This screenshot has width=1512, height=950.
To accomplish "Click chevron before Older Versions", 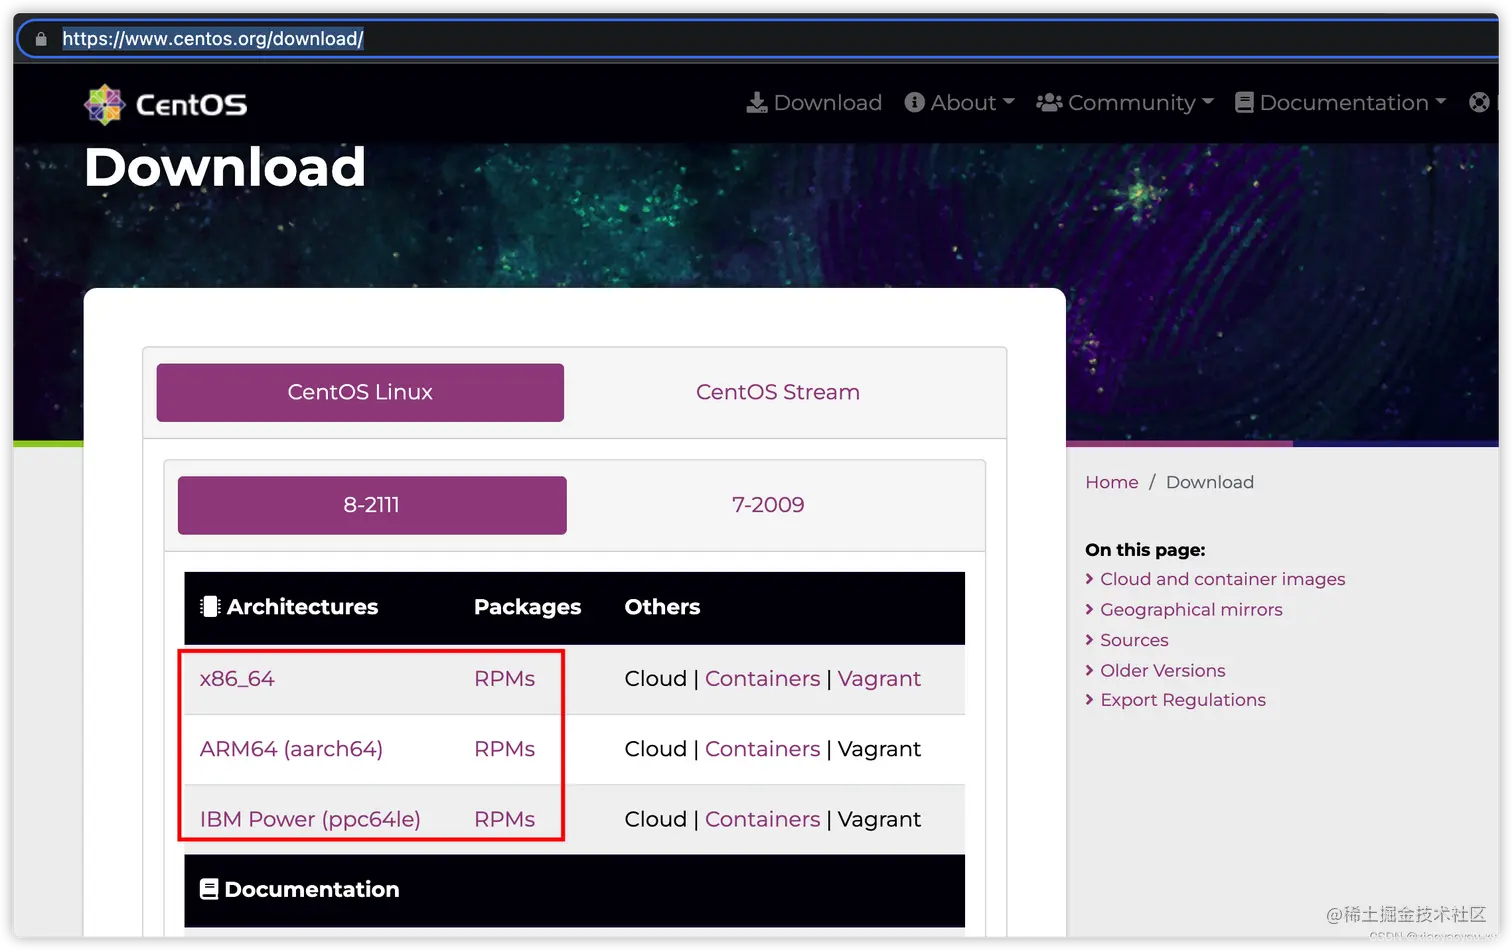I will pos(1089,670).
